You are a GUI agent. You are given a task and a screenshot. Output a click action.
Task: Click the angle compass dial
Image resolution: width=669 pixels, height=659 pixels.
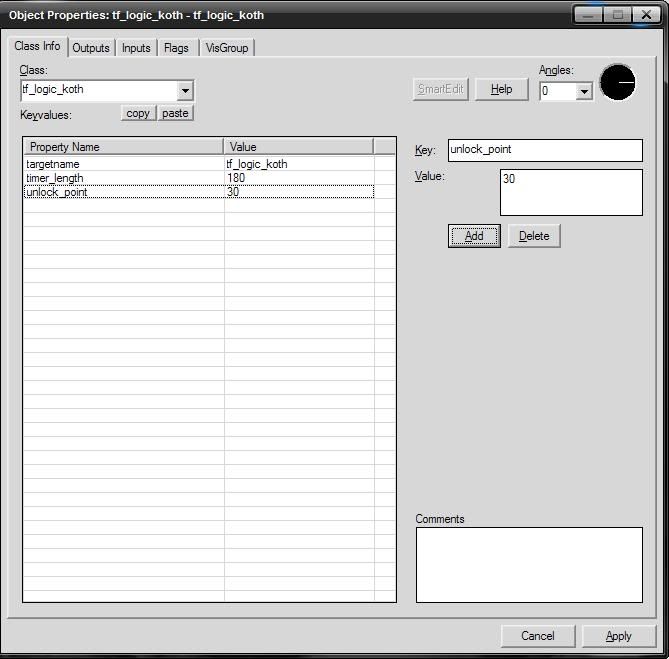(617, 83)
